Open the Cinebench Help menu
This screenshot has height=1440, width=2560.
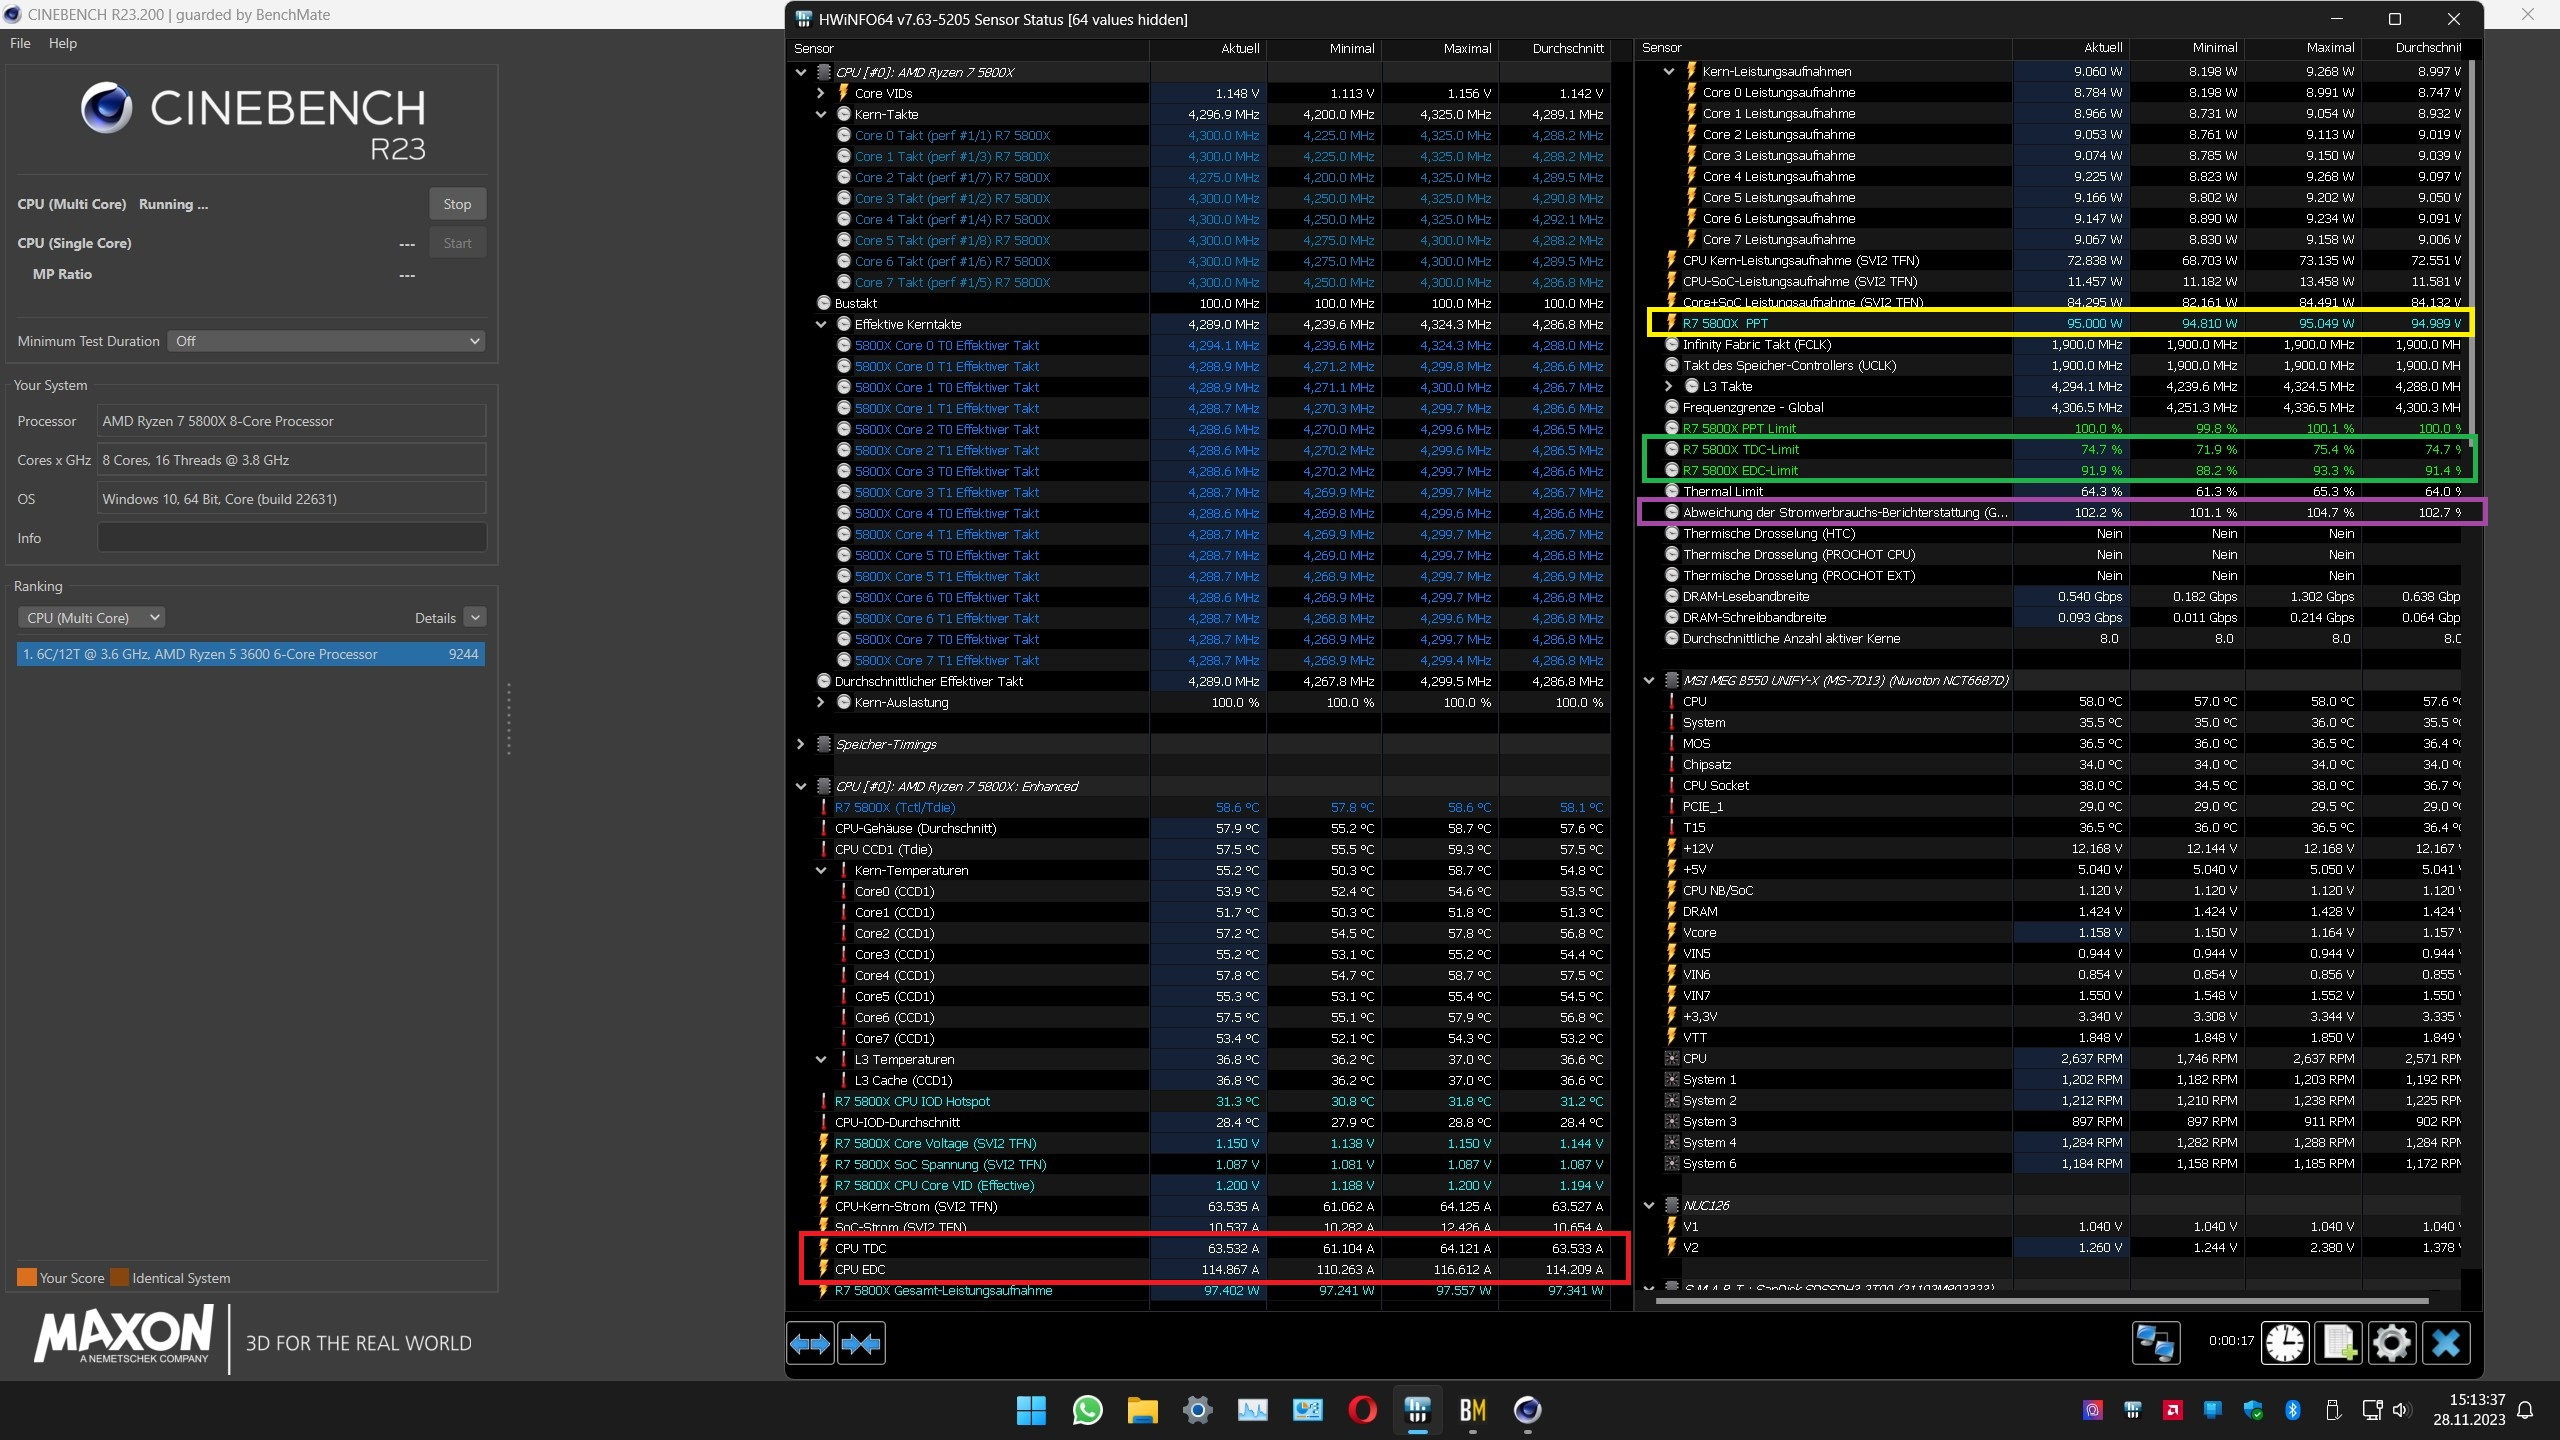point(62,43)
